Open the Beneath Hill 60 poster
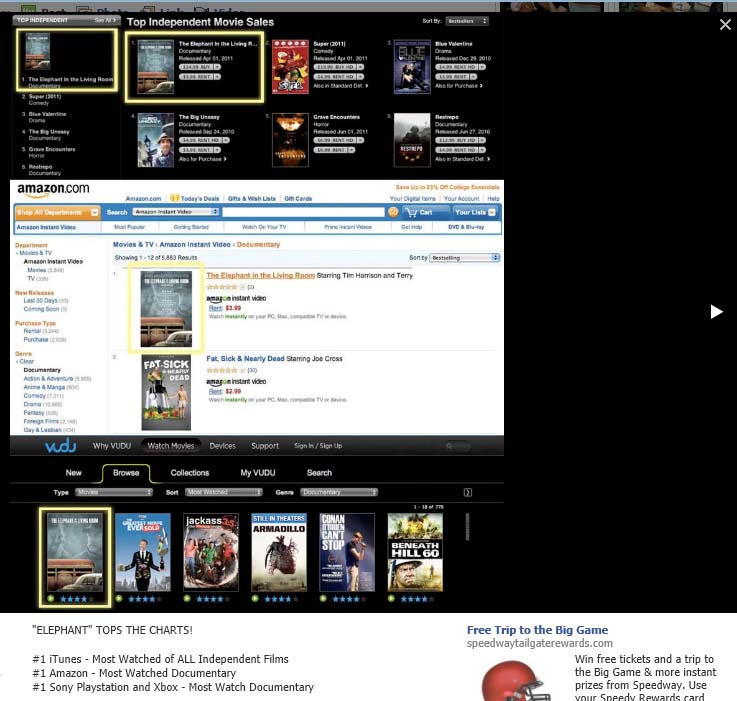The width and height of the screenshot is (737, 701). pyautogui.click(x=415, y=552)
